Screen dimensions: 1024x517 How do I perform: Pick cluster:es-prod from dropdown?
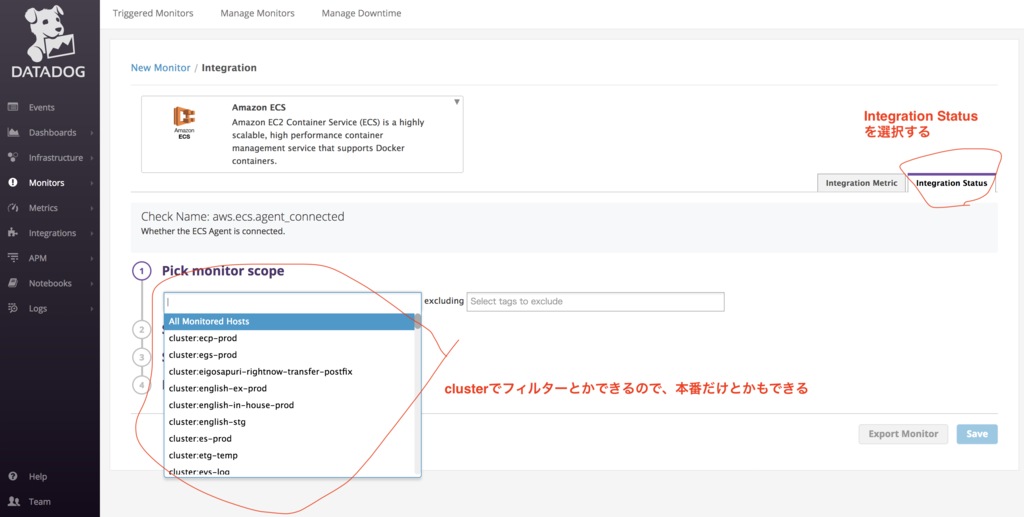289,439
